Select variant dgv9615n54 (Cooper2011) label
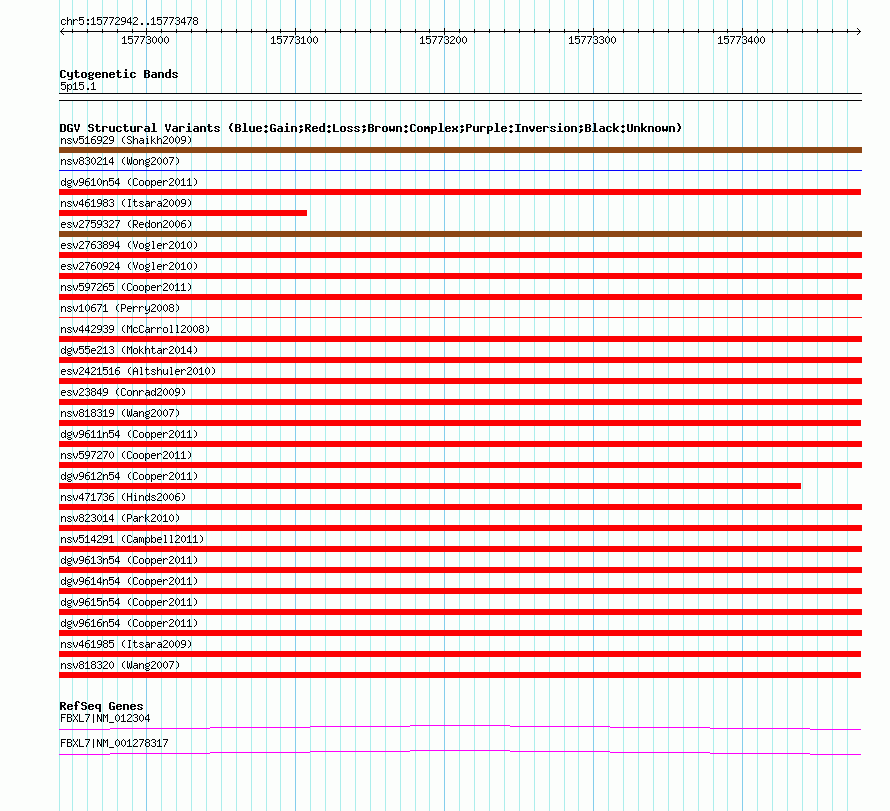The height and width of the screenshot is (811, 890). (129, 602)
